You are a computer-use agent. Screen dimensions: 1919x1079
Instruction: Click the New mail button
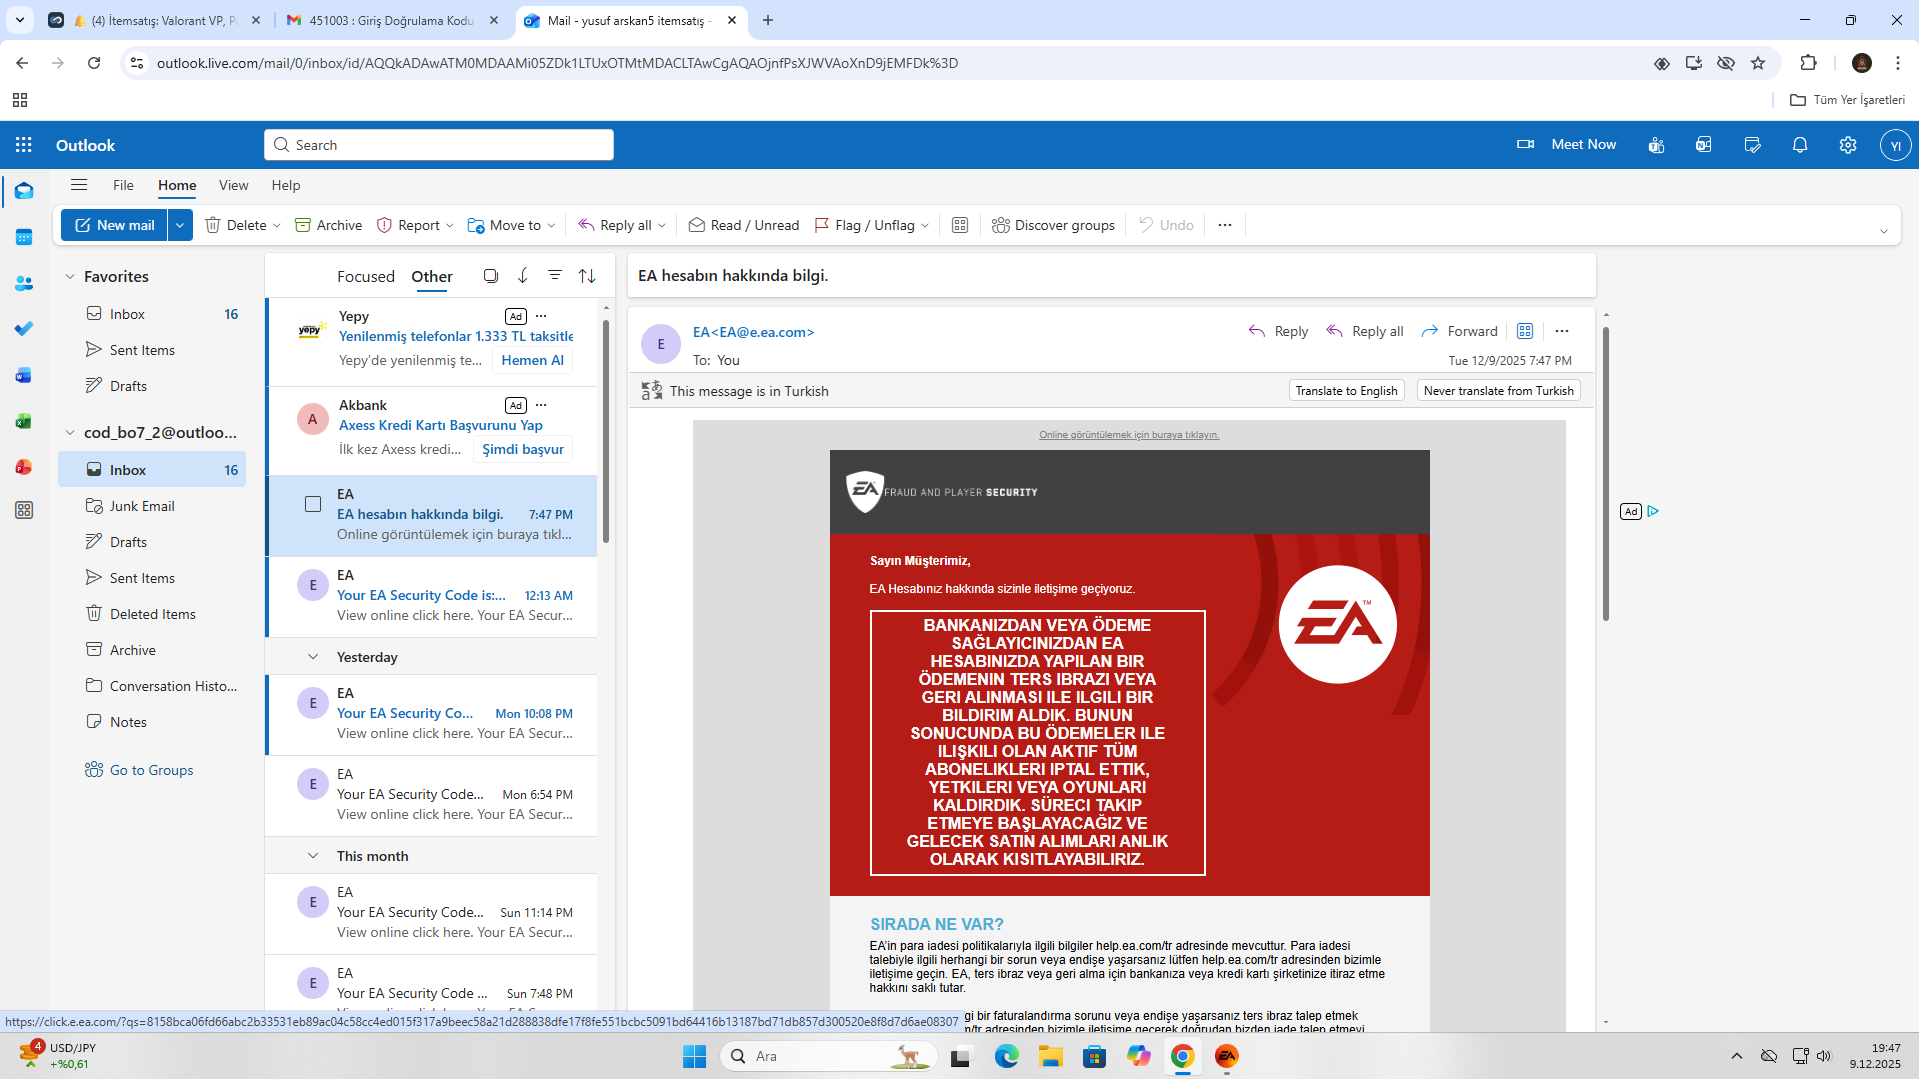coord(115,225)
